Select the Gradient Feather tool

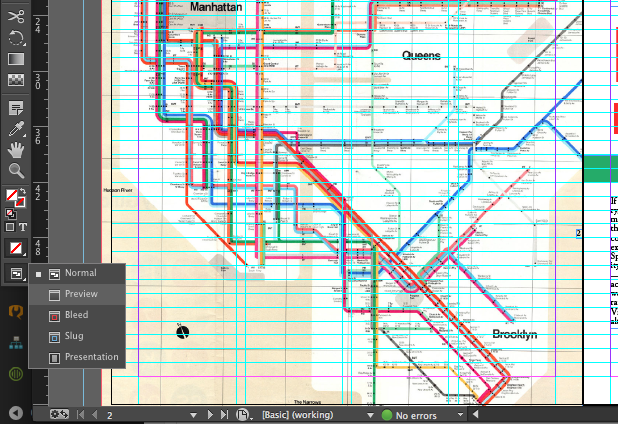[16, 81]
